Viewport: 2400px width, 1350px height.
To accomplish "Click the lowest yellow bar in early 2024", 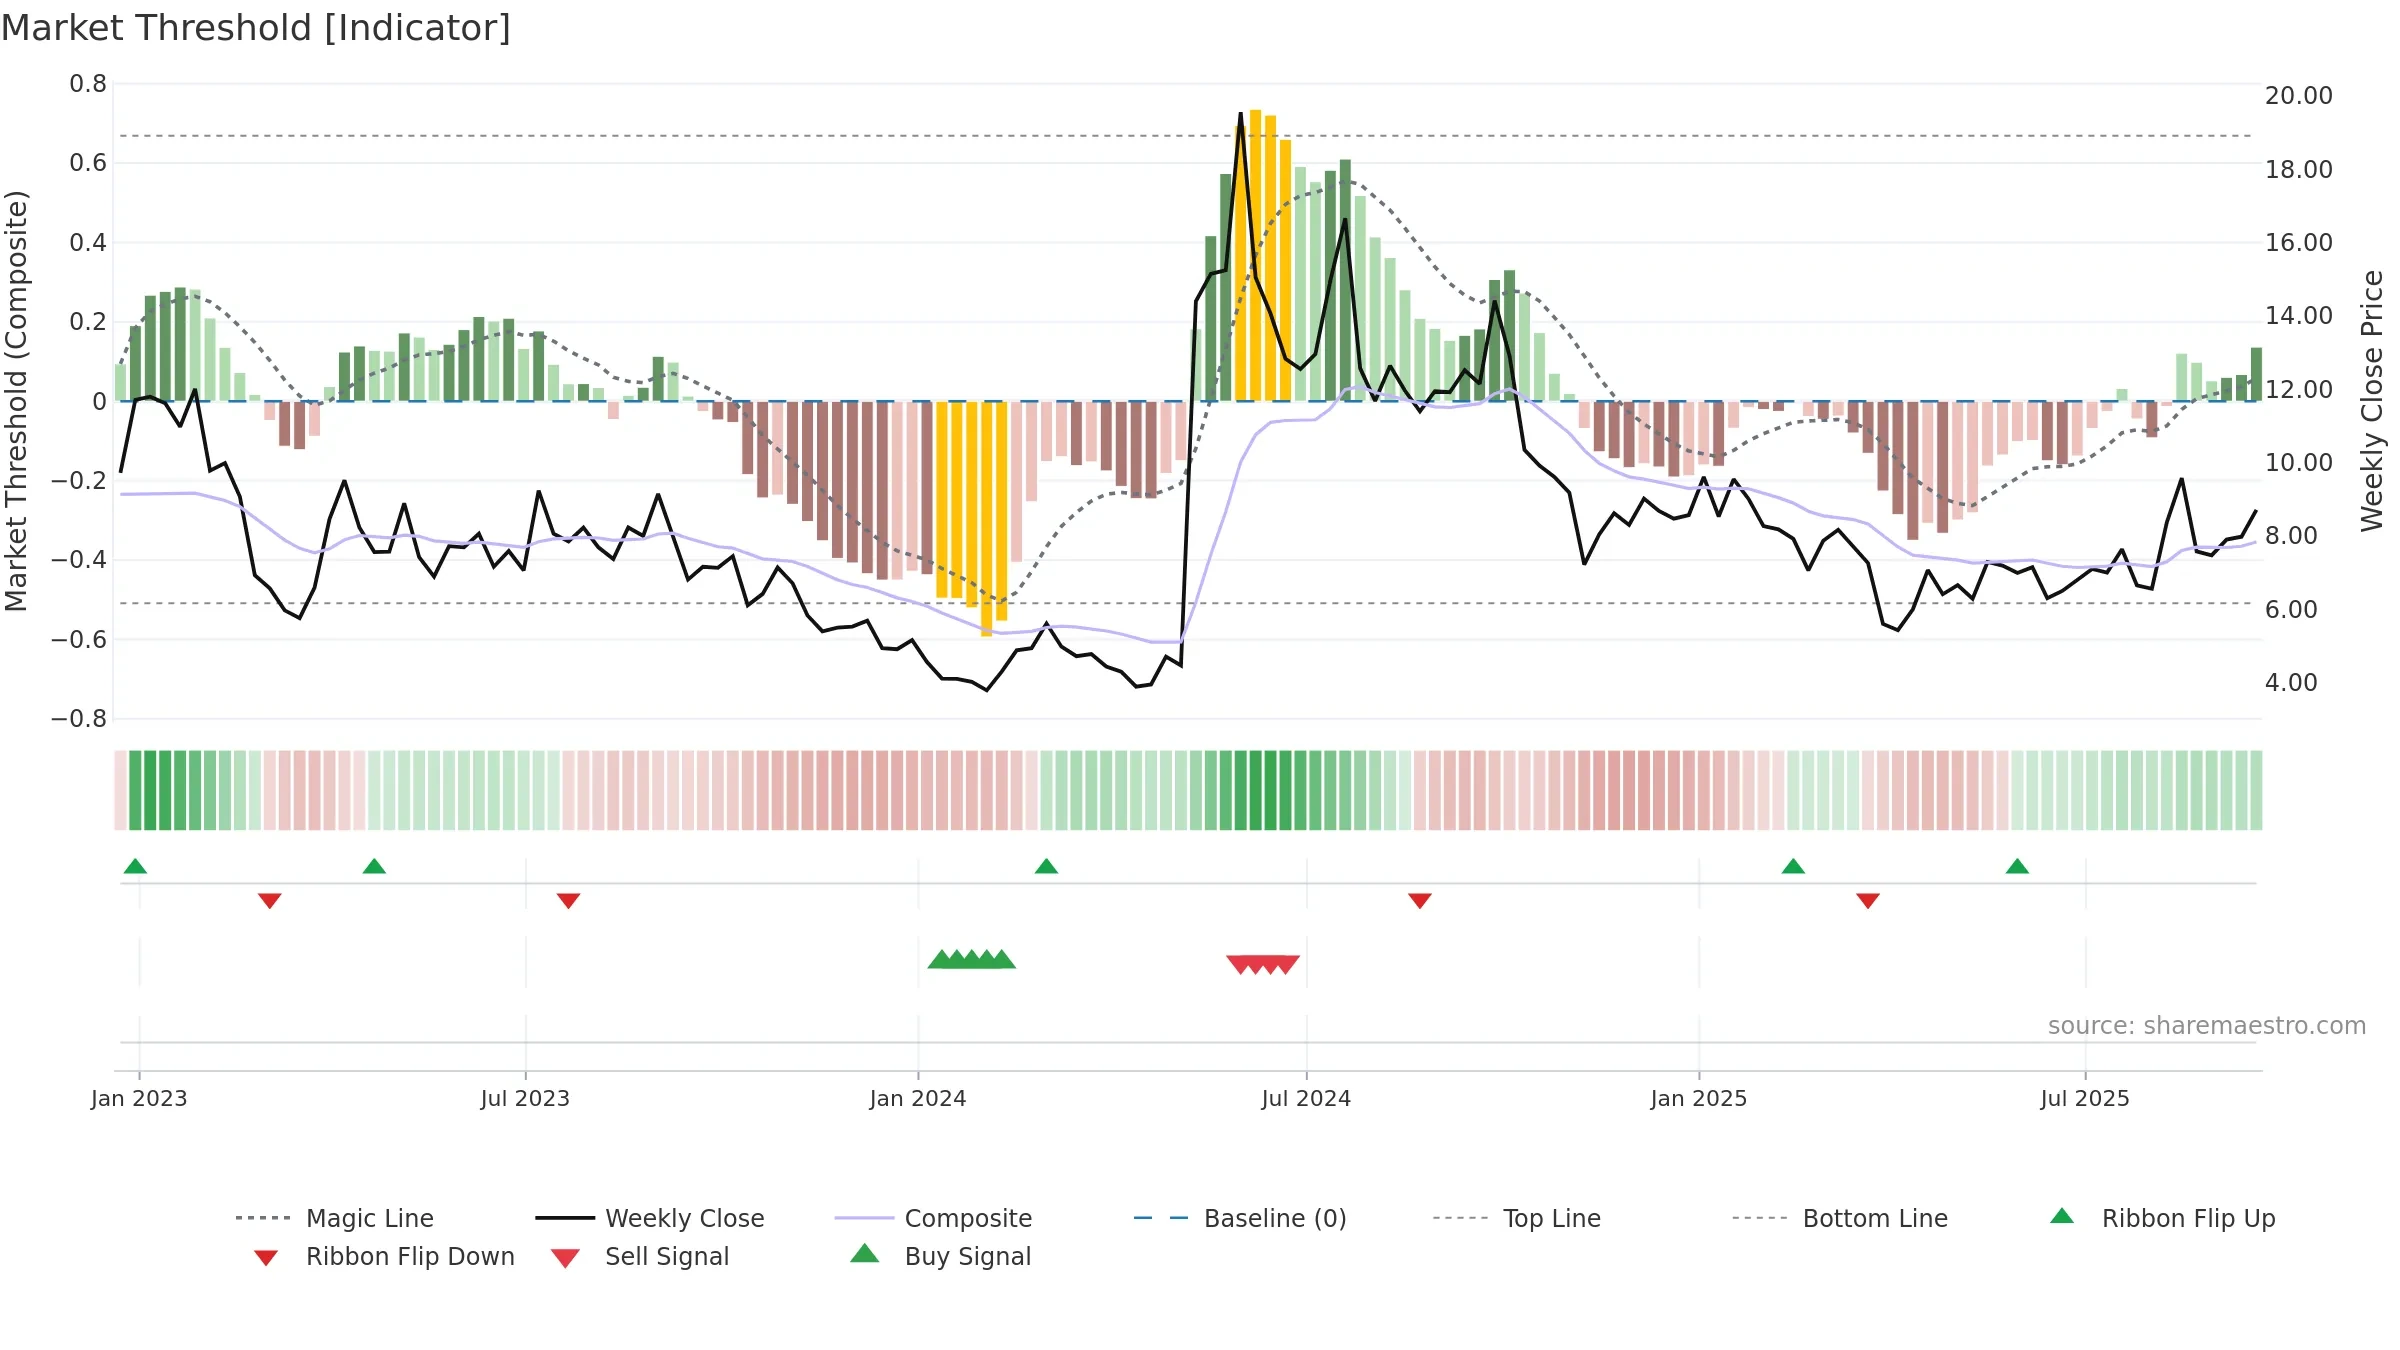I will pos(986,518).
